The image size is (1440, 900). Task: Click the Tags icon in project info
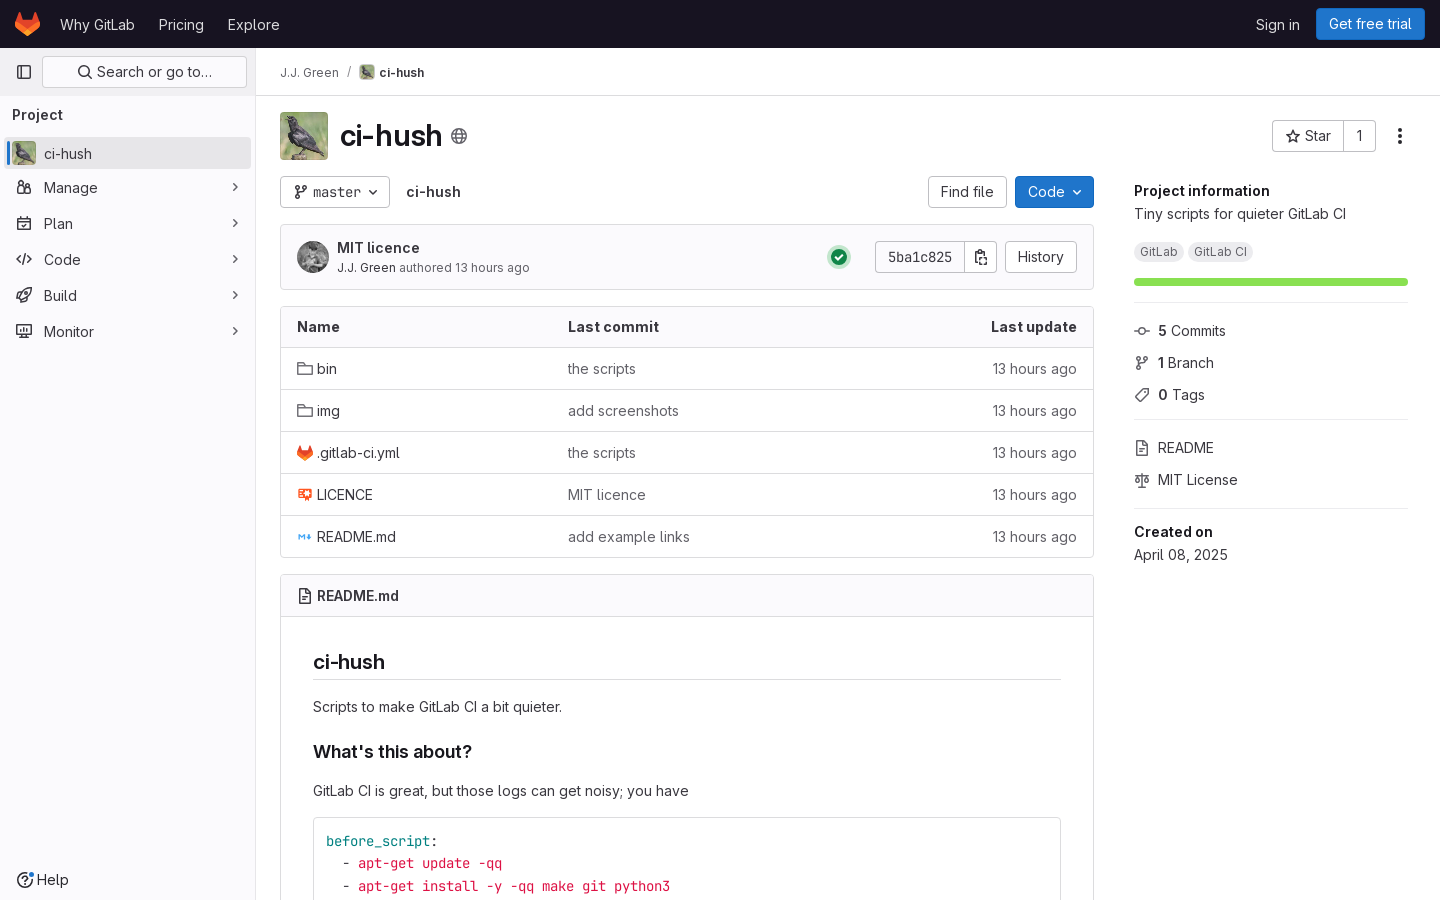[x=1142, y=395]
